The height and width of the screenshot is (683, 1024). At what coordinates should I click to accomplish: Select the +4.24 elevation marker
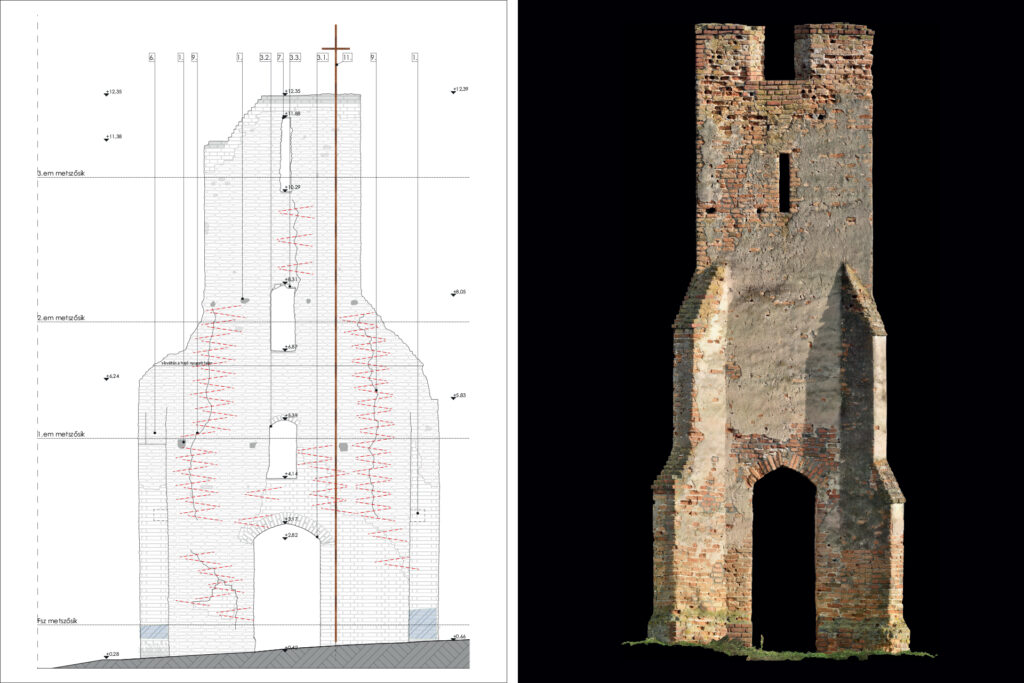coord(111,377)
